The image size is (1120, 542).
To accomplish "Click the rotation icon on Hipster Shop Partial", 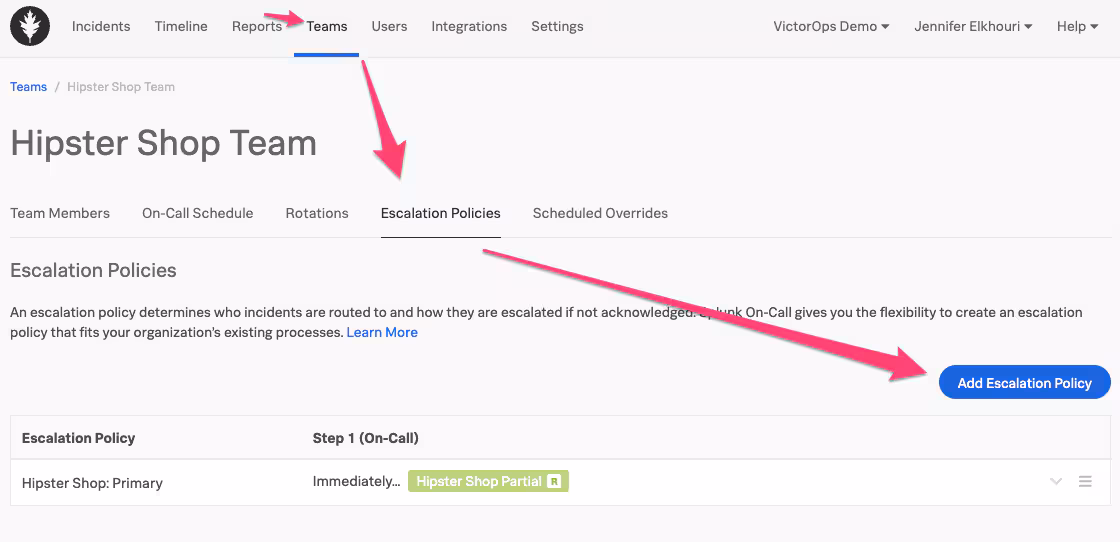I will coord(554,482).
